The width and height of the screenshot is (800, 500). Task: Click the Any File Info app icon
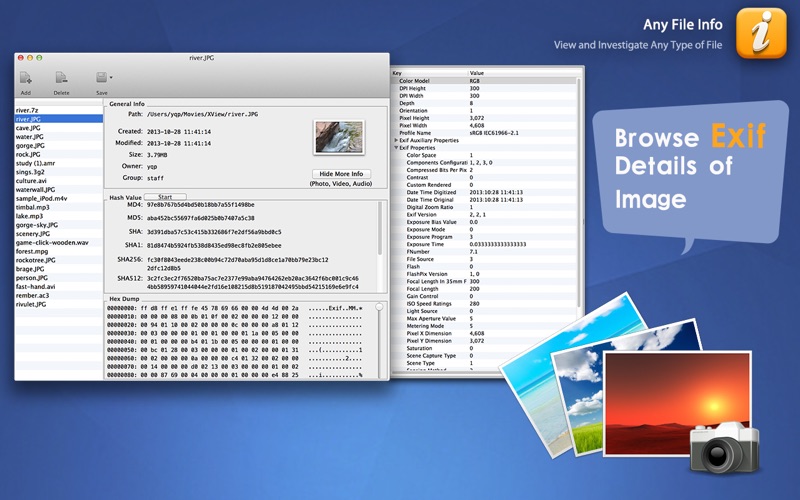(761, 33)
